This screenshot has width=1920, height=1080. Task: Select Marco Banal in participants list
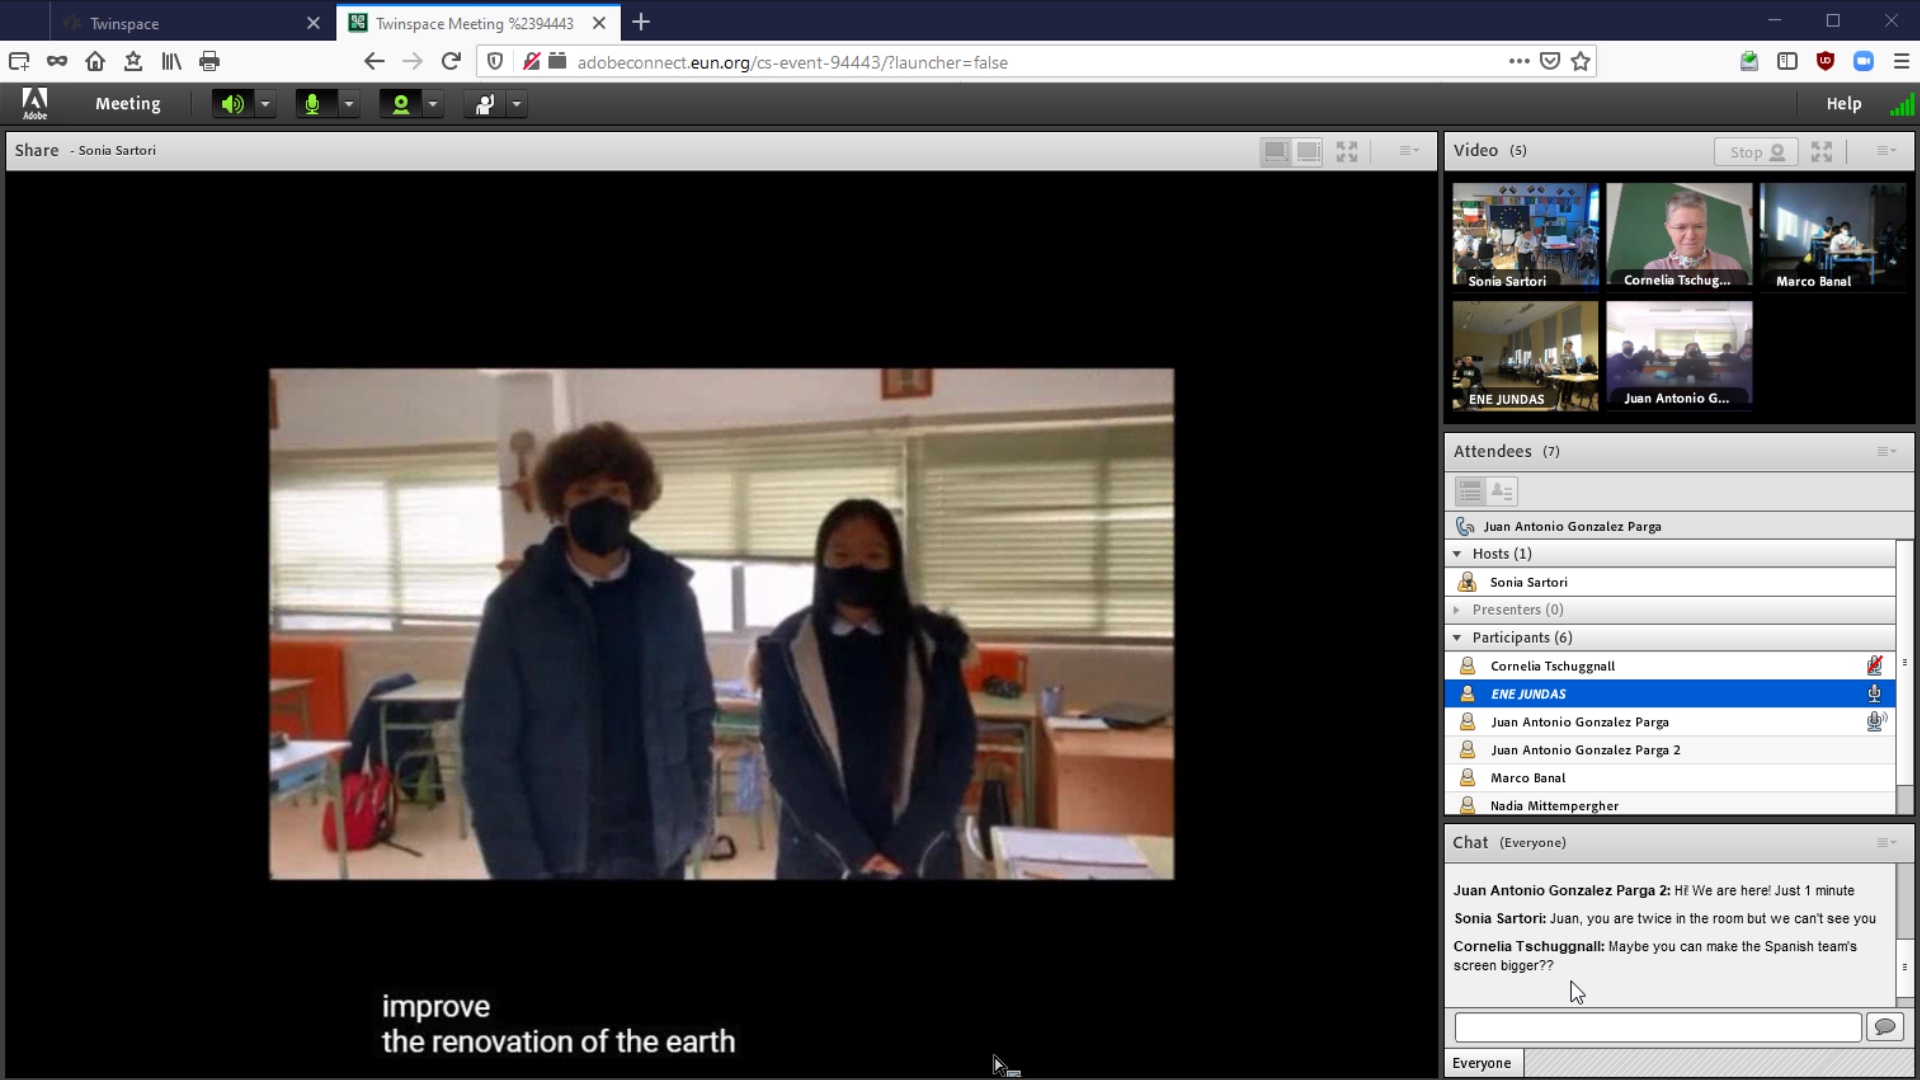click(1670, 778)
